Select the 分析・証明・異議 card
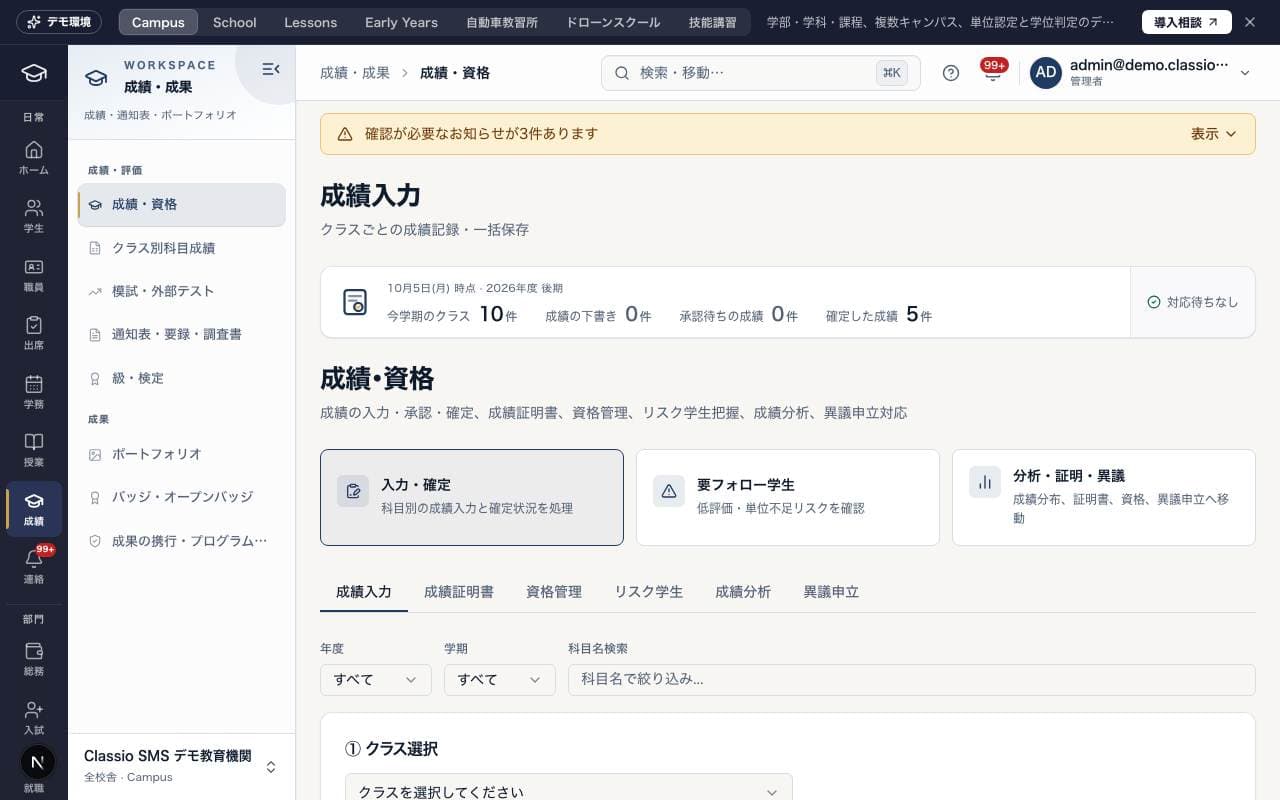1280x800 pixels. pyautogui.click(x=1104, y=497)
